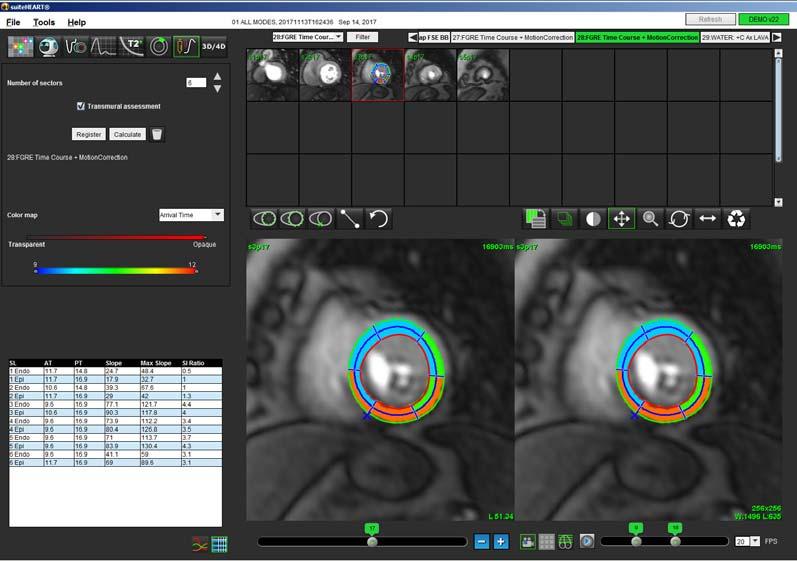The width and height of the screenshot is (797, 561).
Task: Open the globe viewer mode icon
Action: click(x=48, y=47)
